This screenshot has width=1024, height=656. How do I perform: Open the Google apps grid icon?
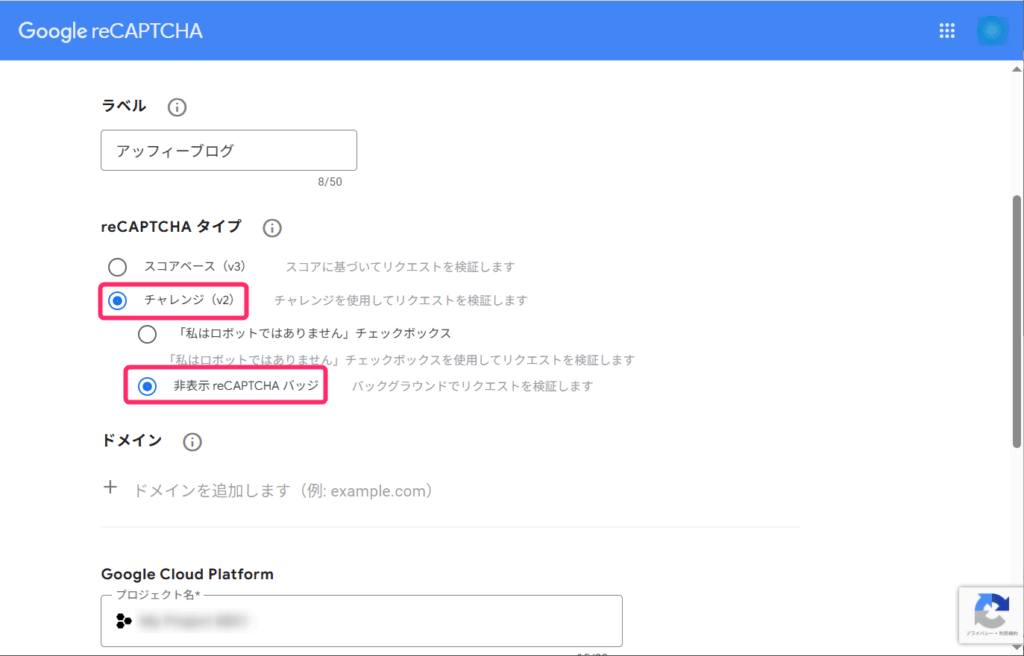pyautogui.click(x=947, y=31)
